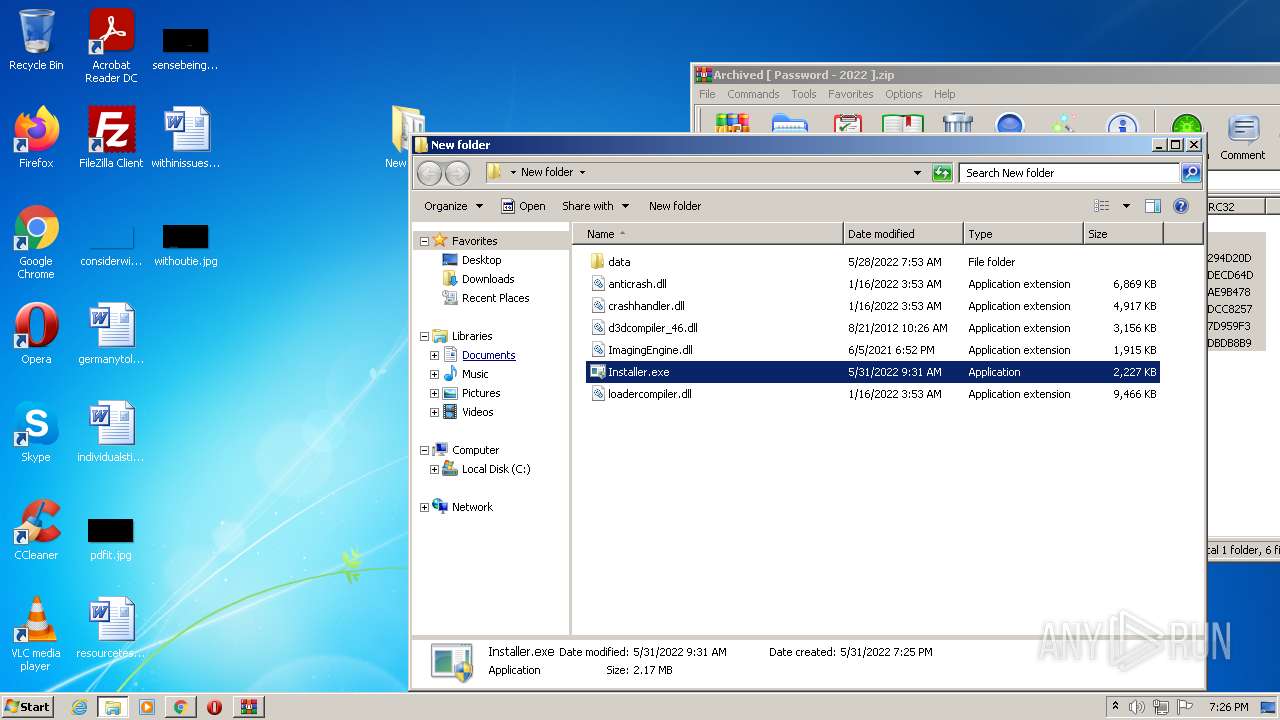Click the volume icon in system tray
Image resolution: width=1280 pixels, height=720 pixels.
tap(1137, 707)
